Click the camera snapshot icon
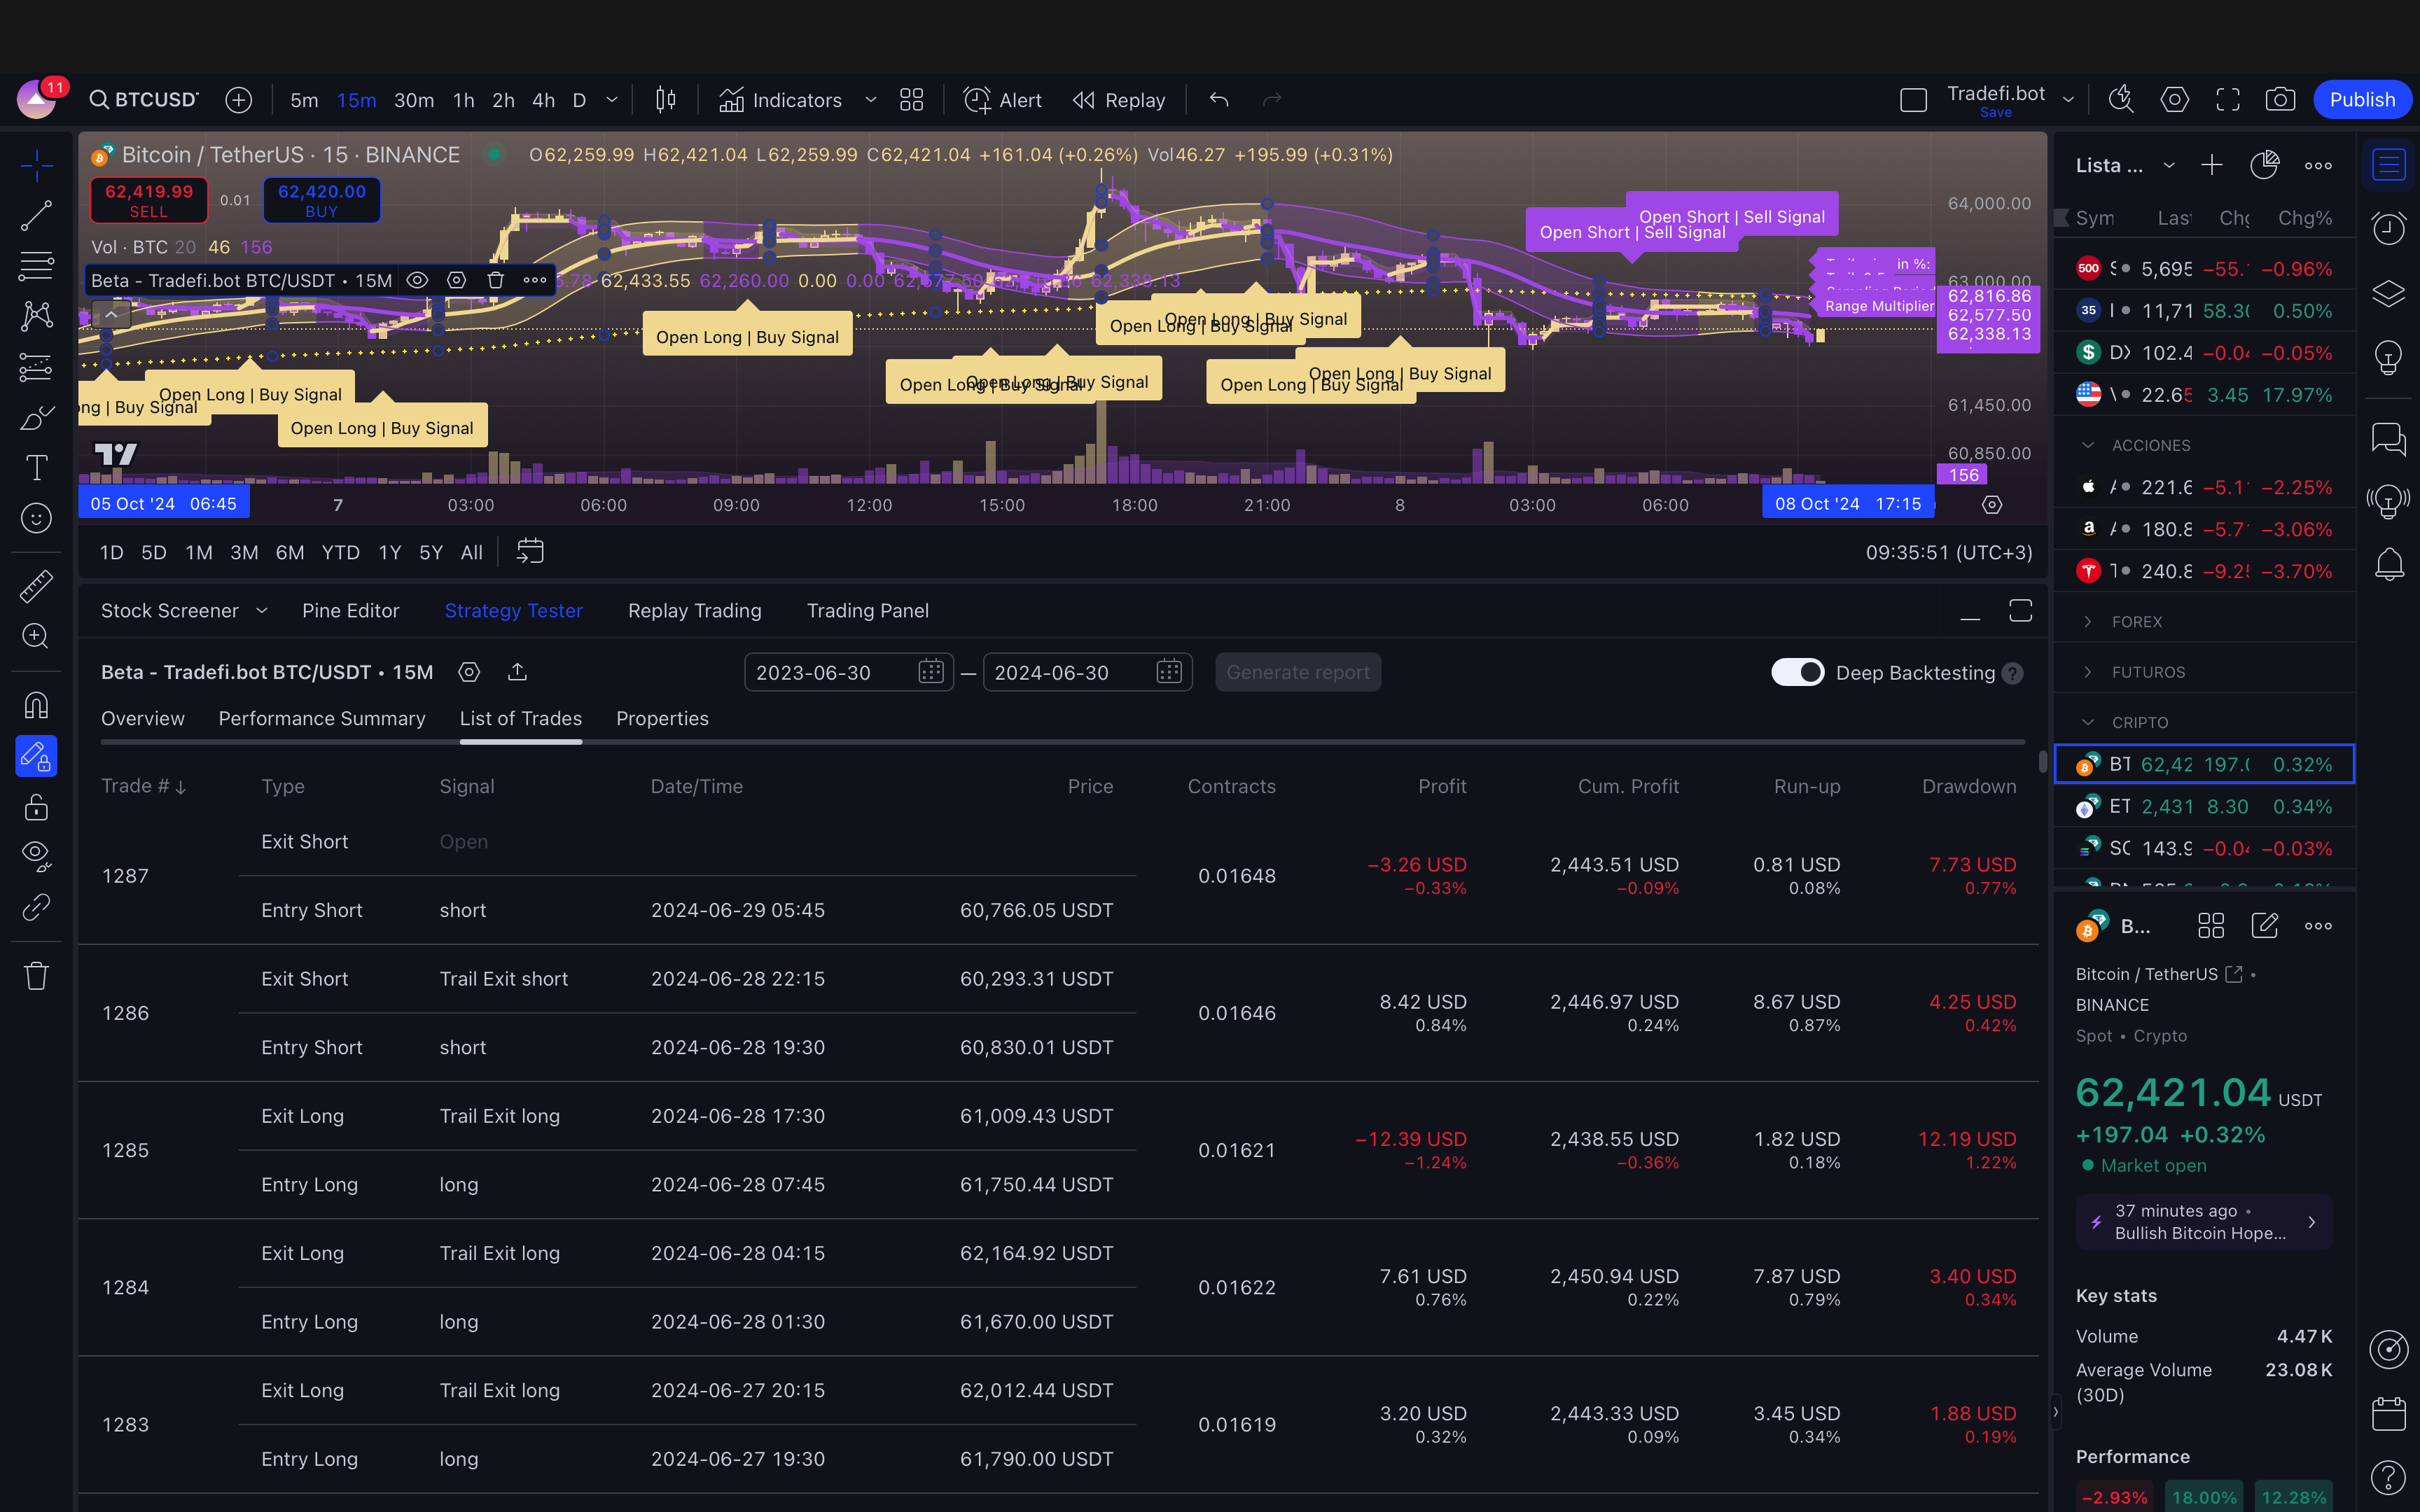2420x1512 pixels. point(2280,100)
